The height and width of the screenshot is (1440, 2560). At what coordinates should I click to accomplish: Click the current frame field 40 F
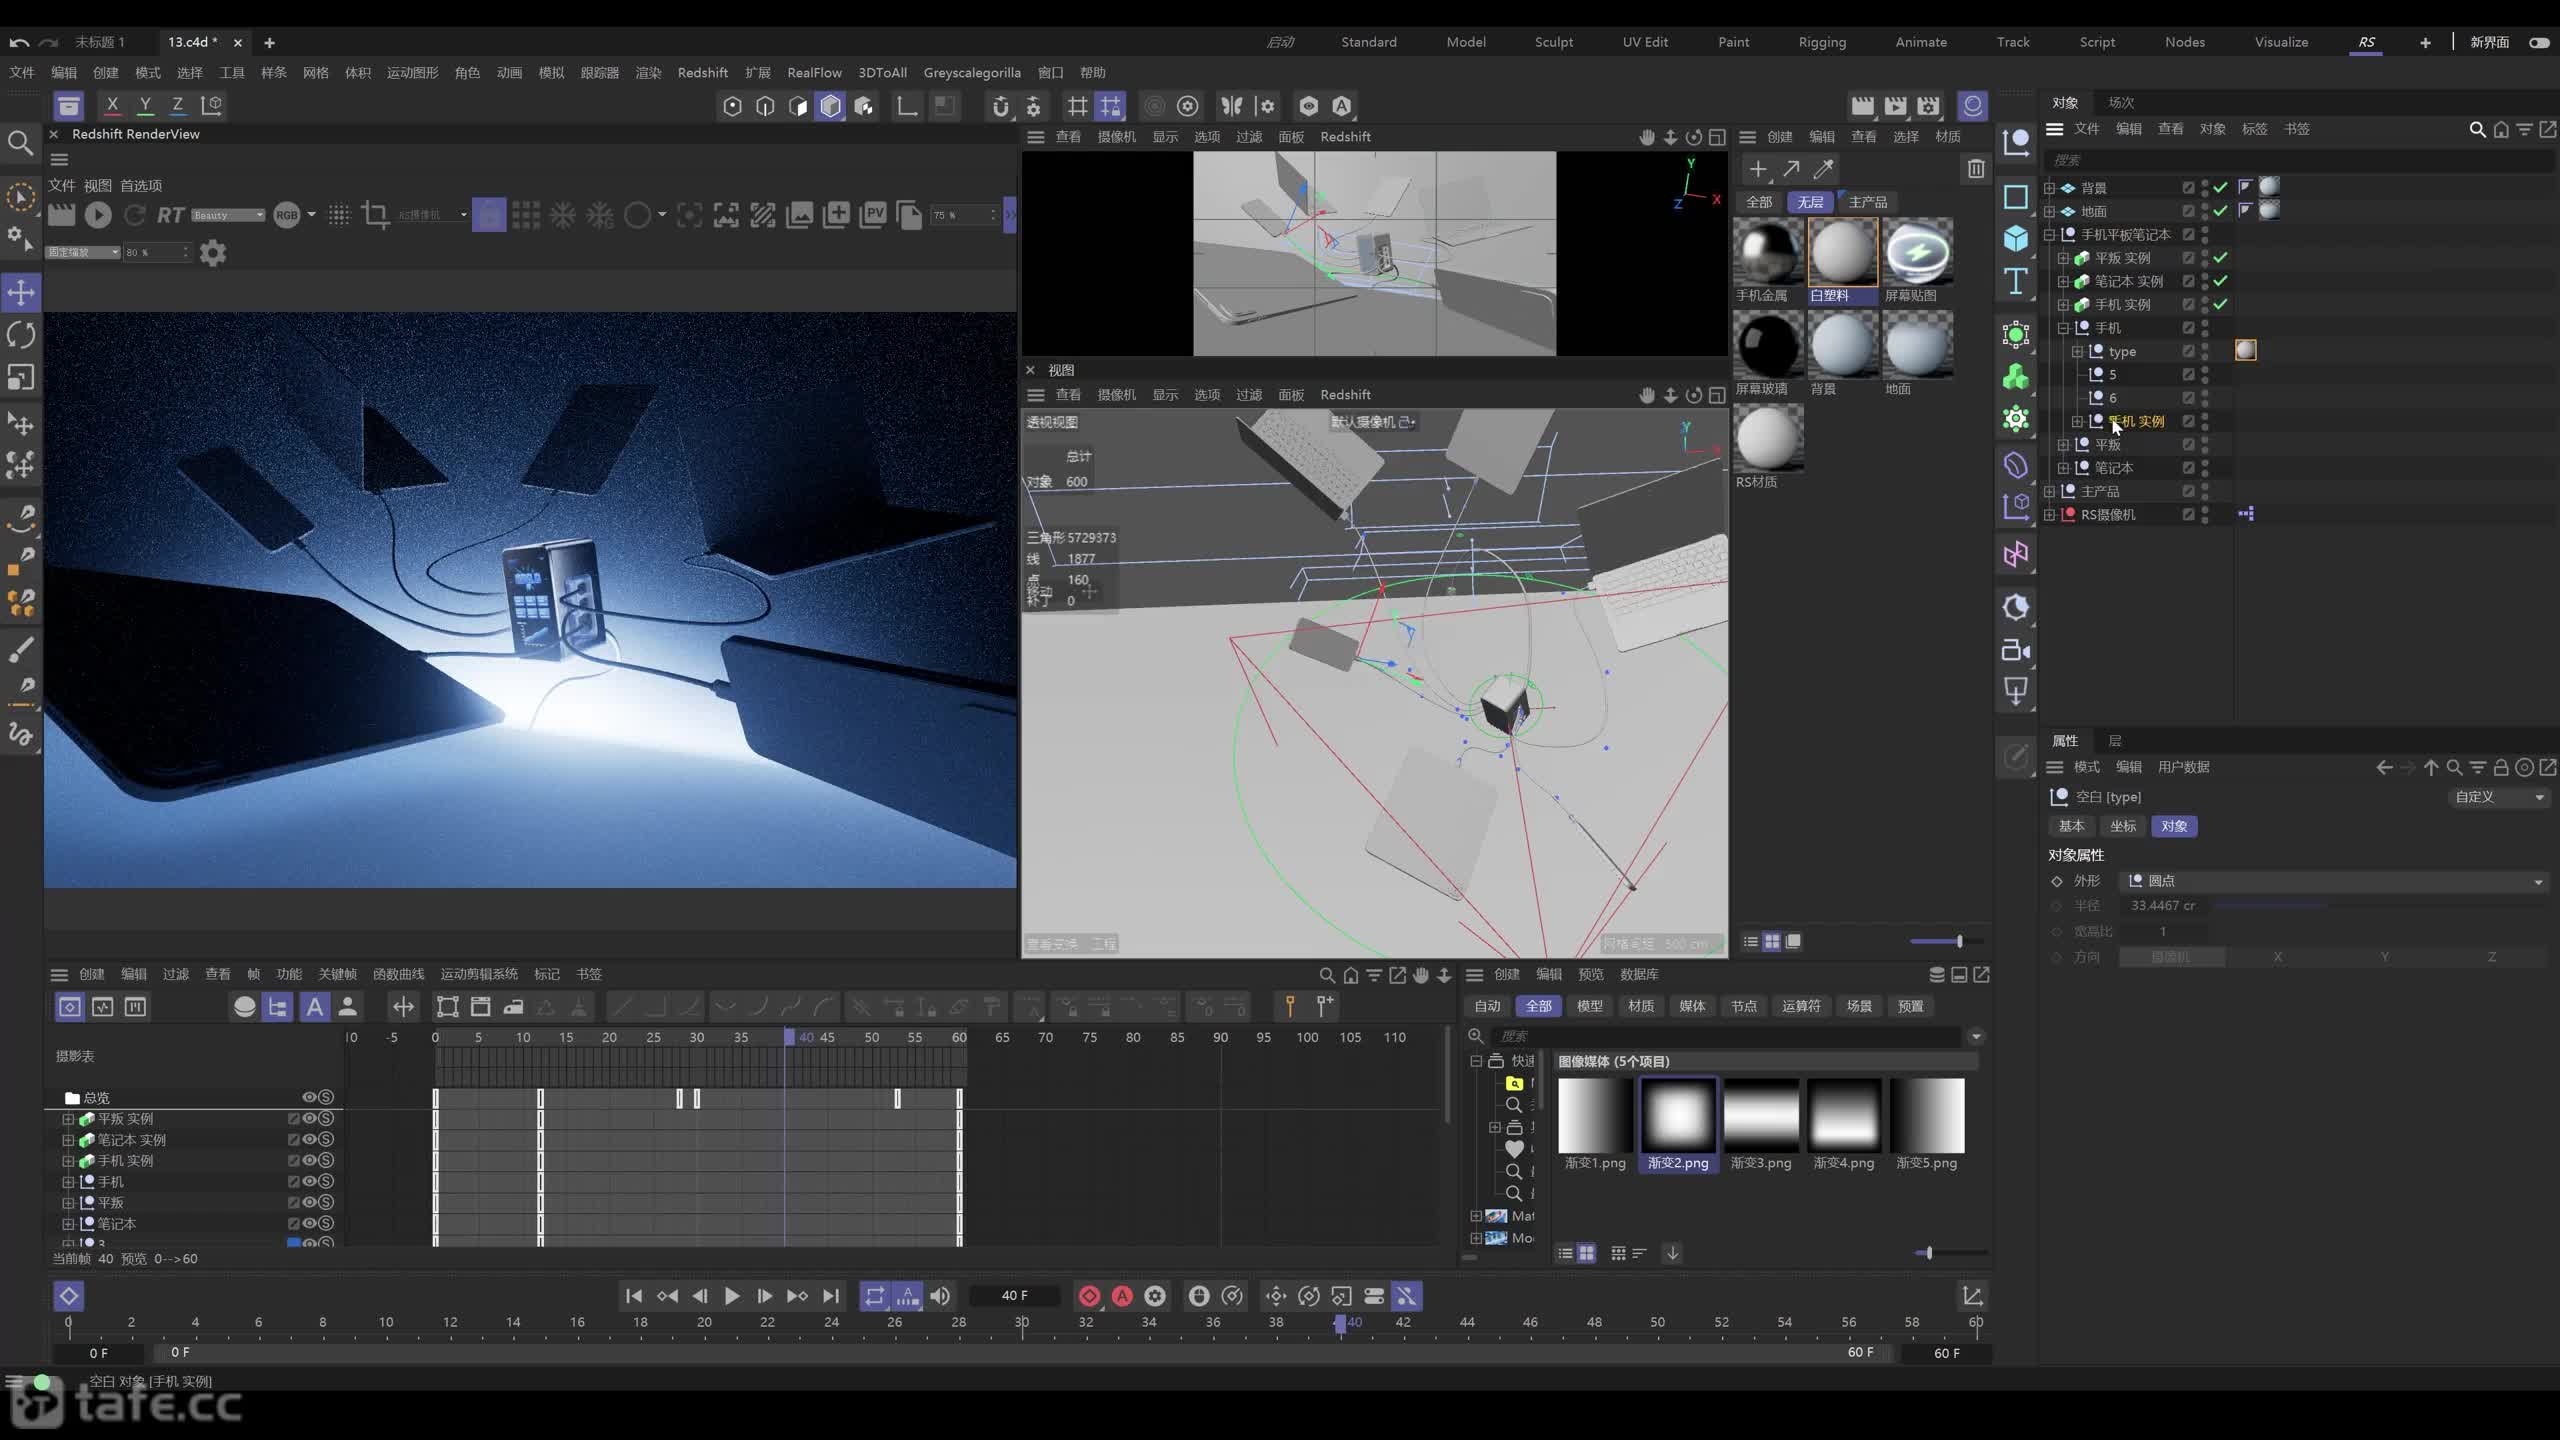pos(1015,1296)
